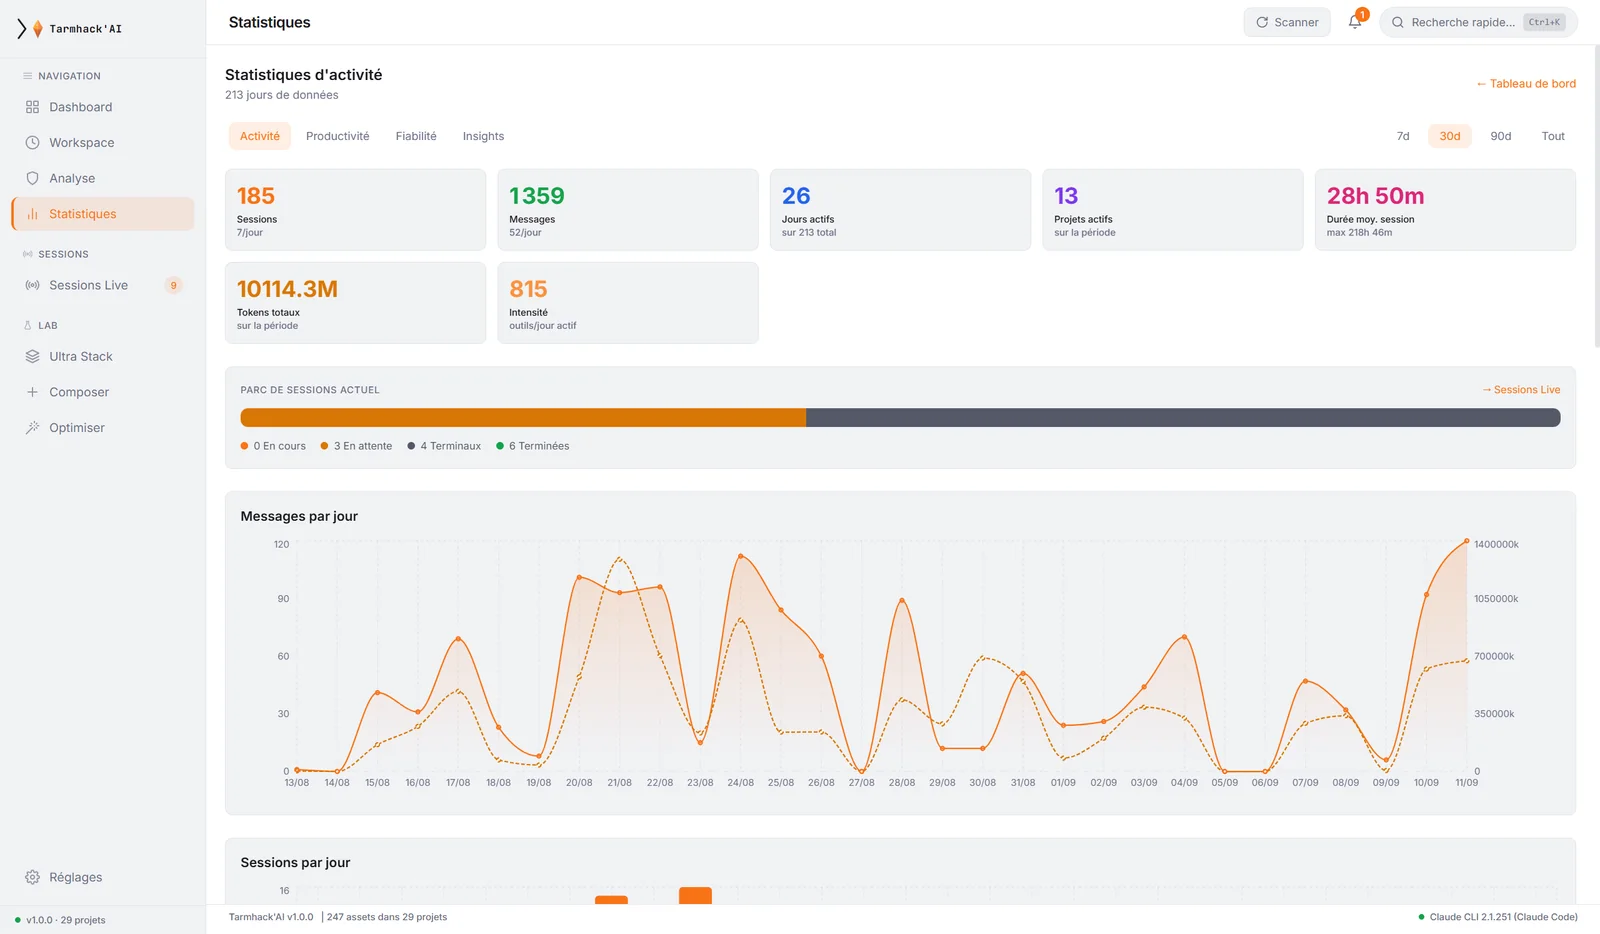Open Réglages settings item
1600x934 pixels.
[103, 877]
